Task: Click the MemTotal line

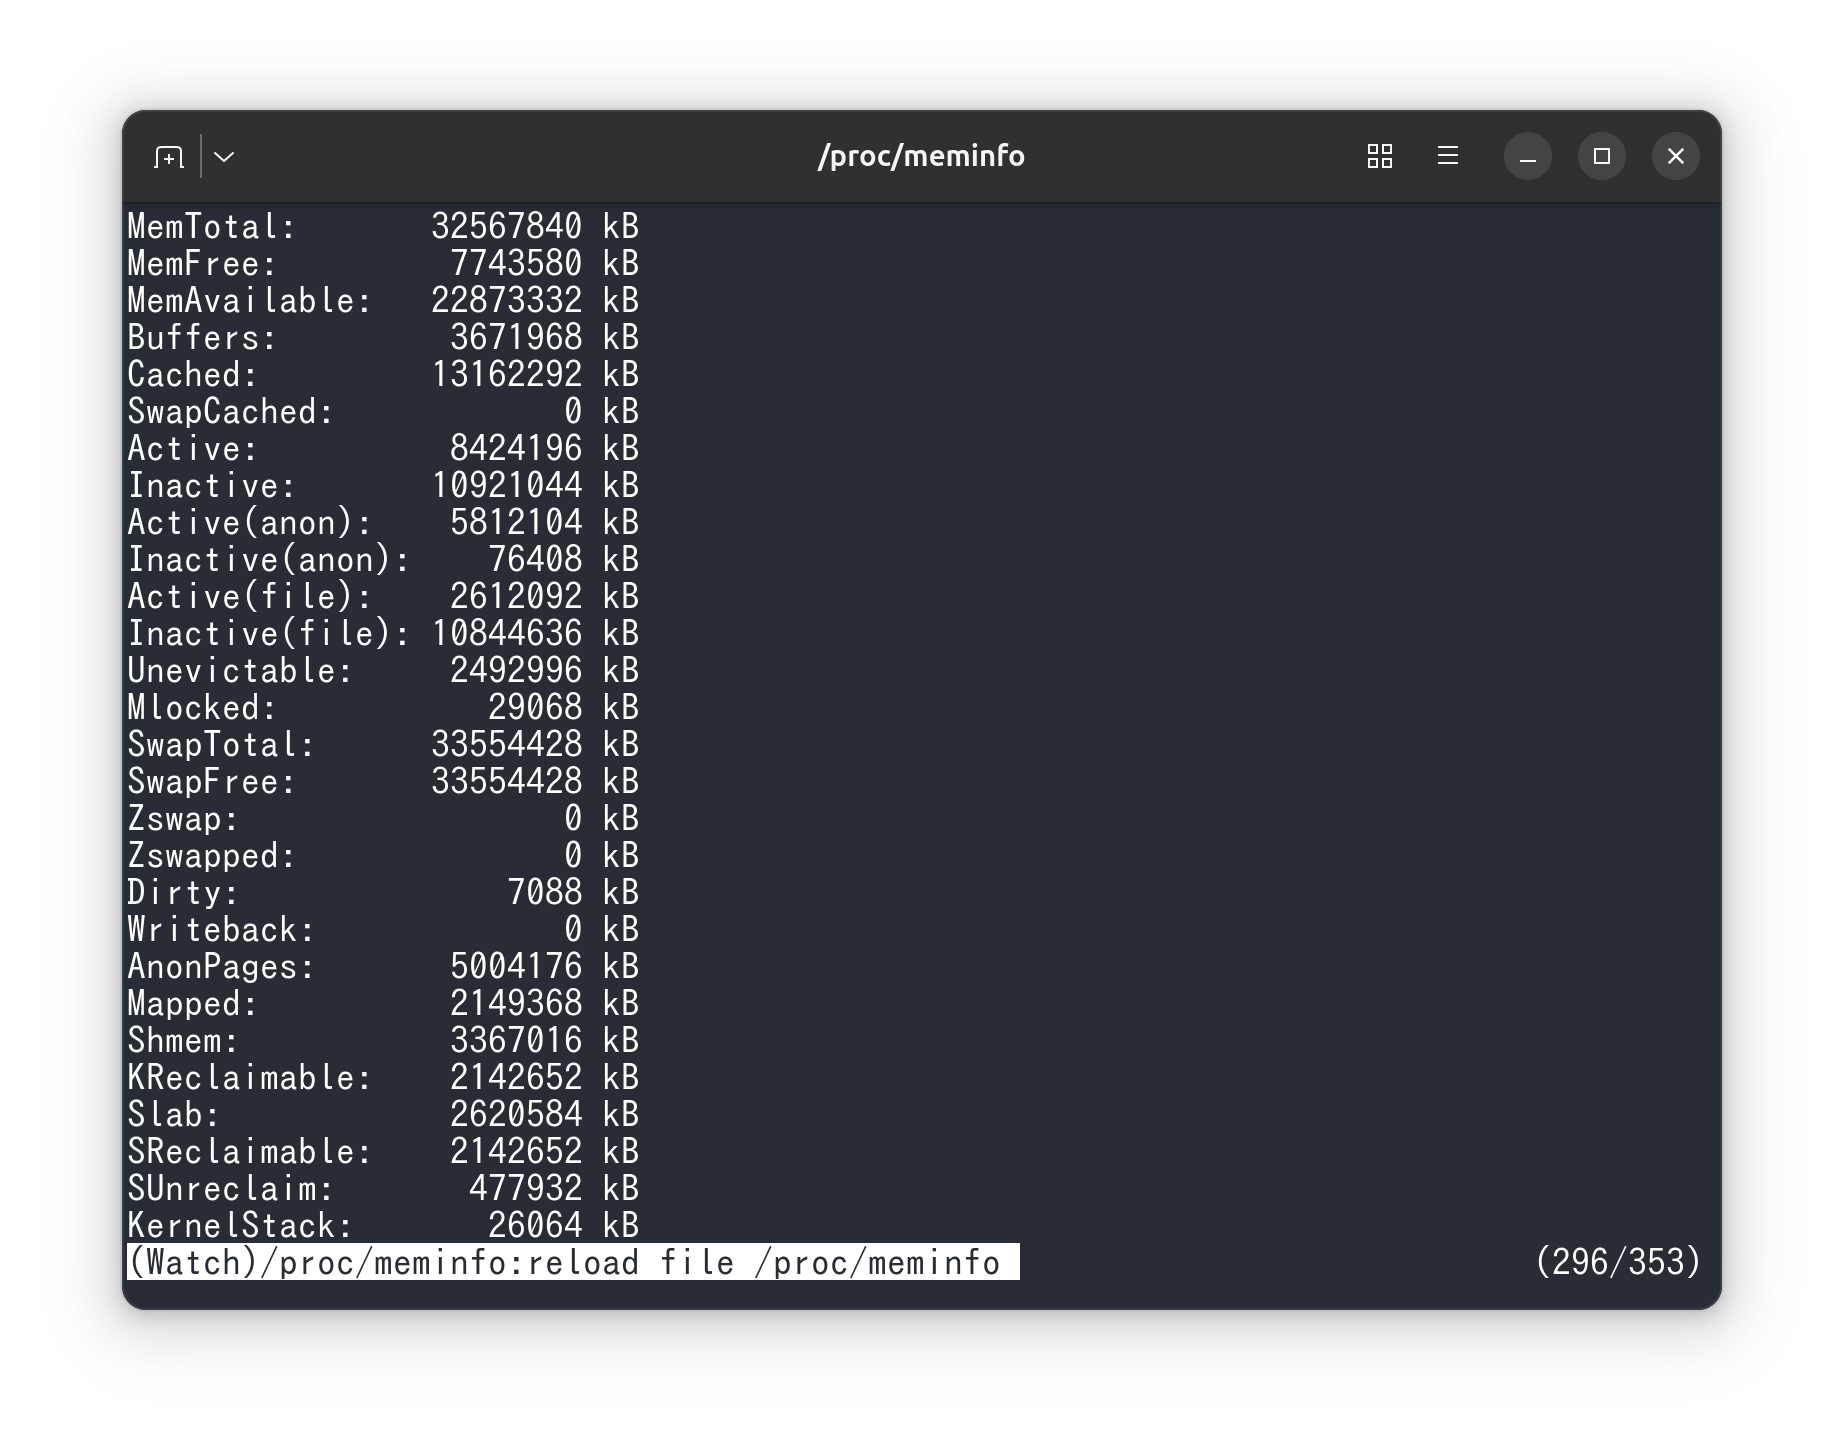Action: coord(383,226)
